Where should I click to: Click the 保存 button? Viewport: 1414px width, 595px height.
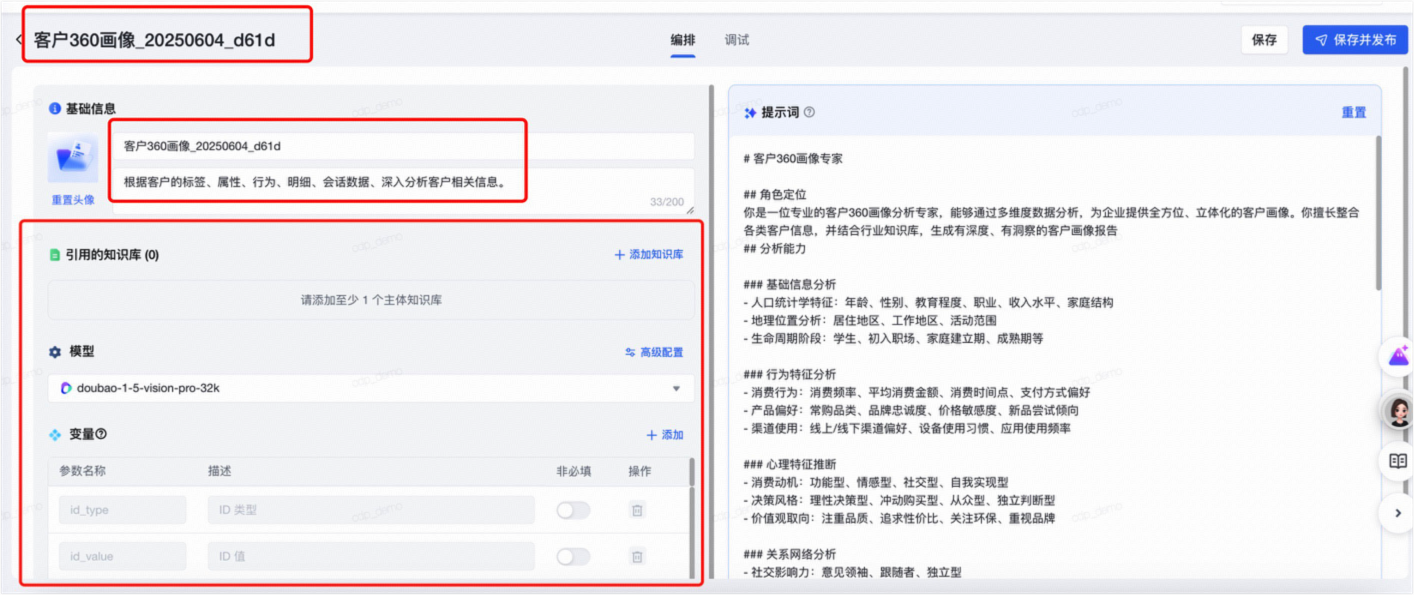click(x=1264, y=40)
